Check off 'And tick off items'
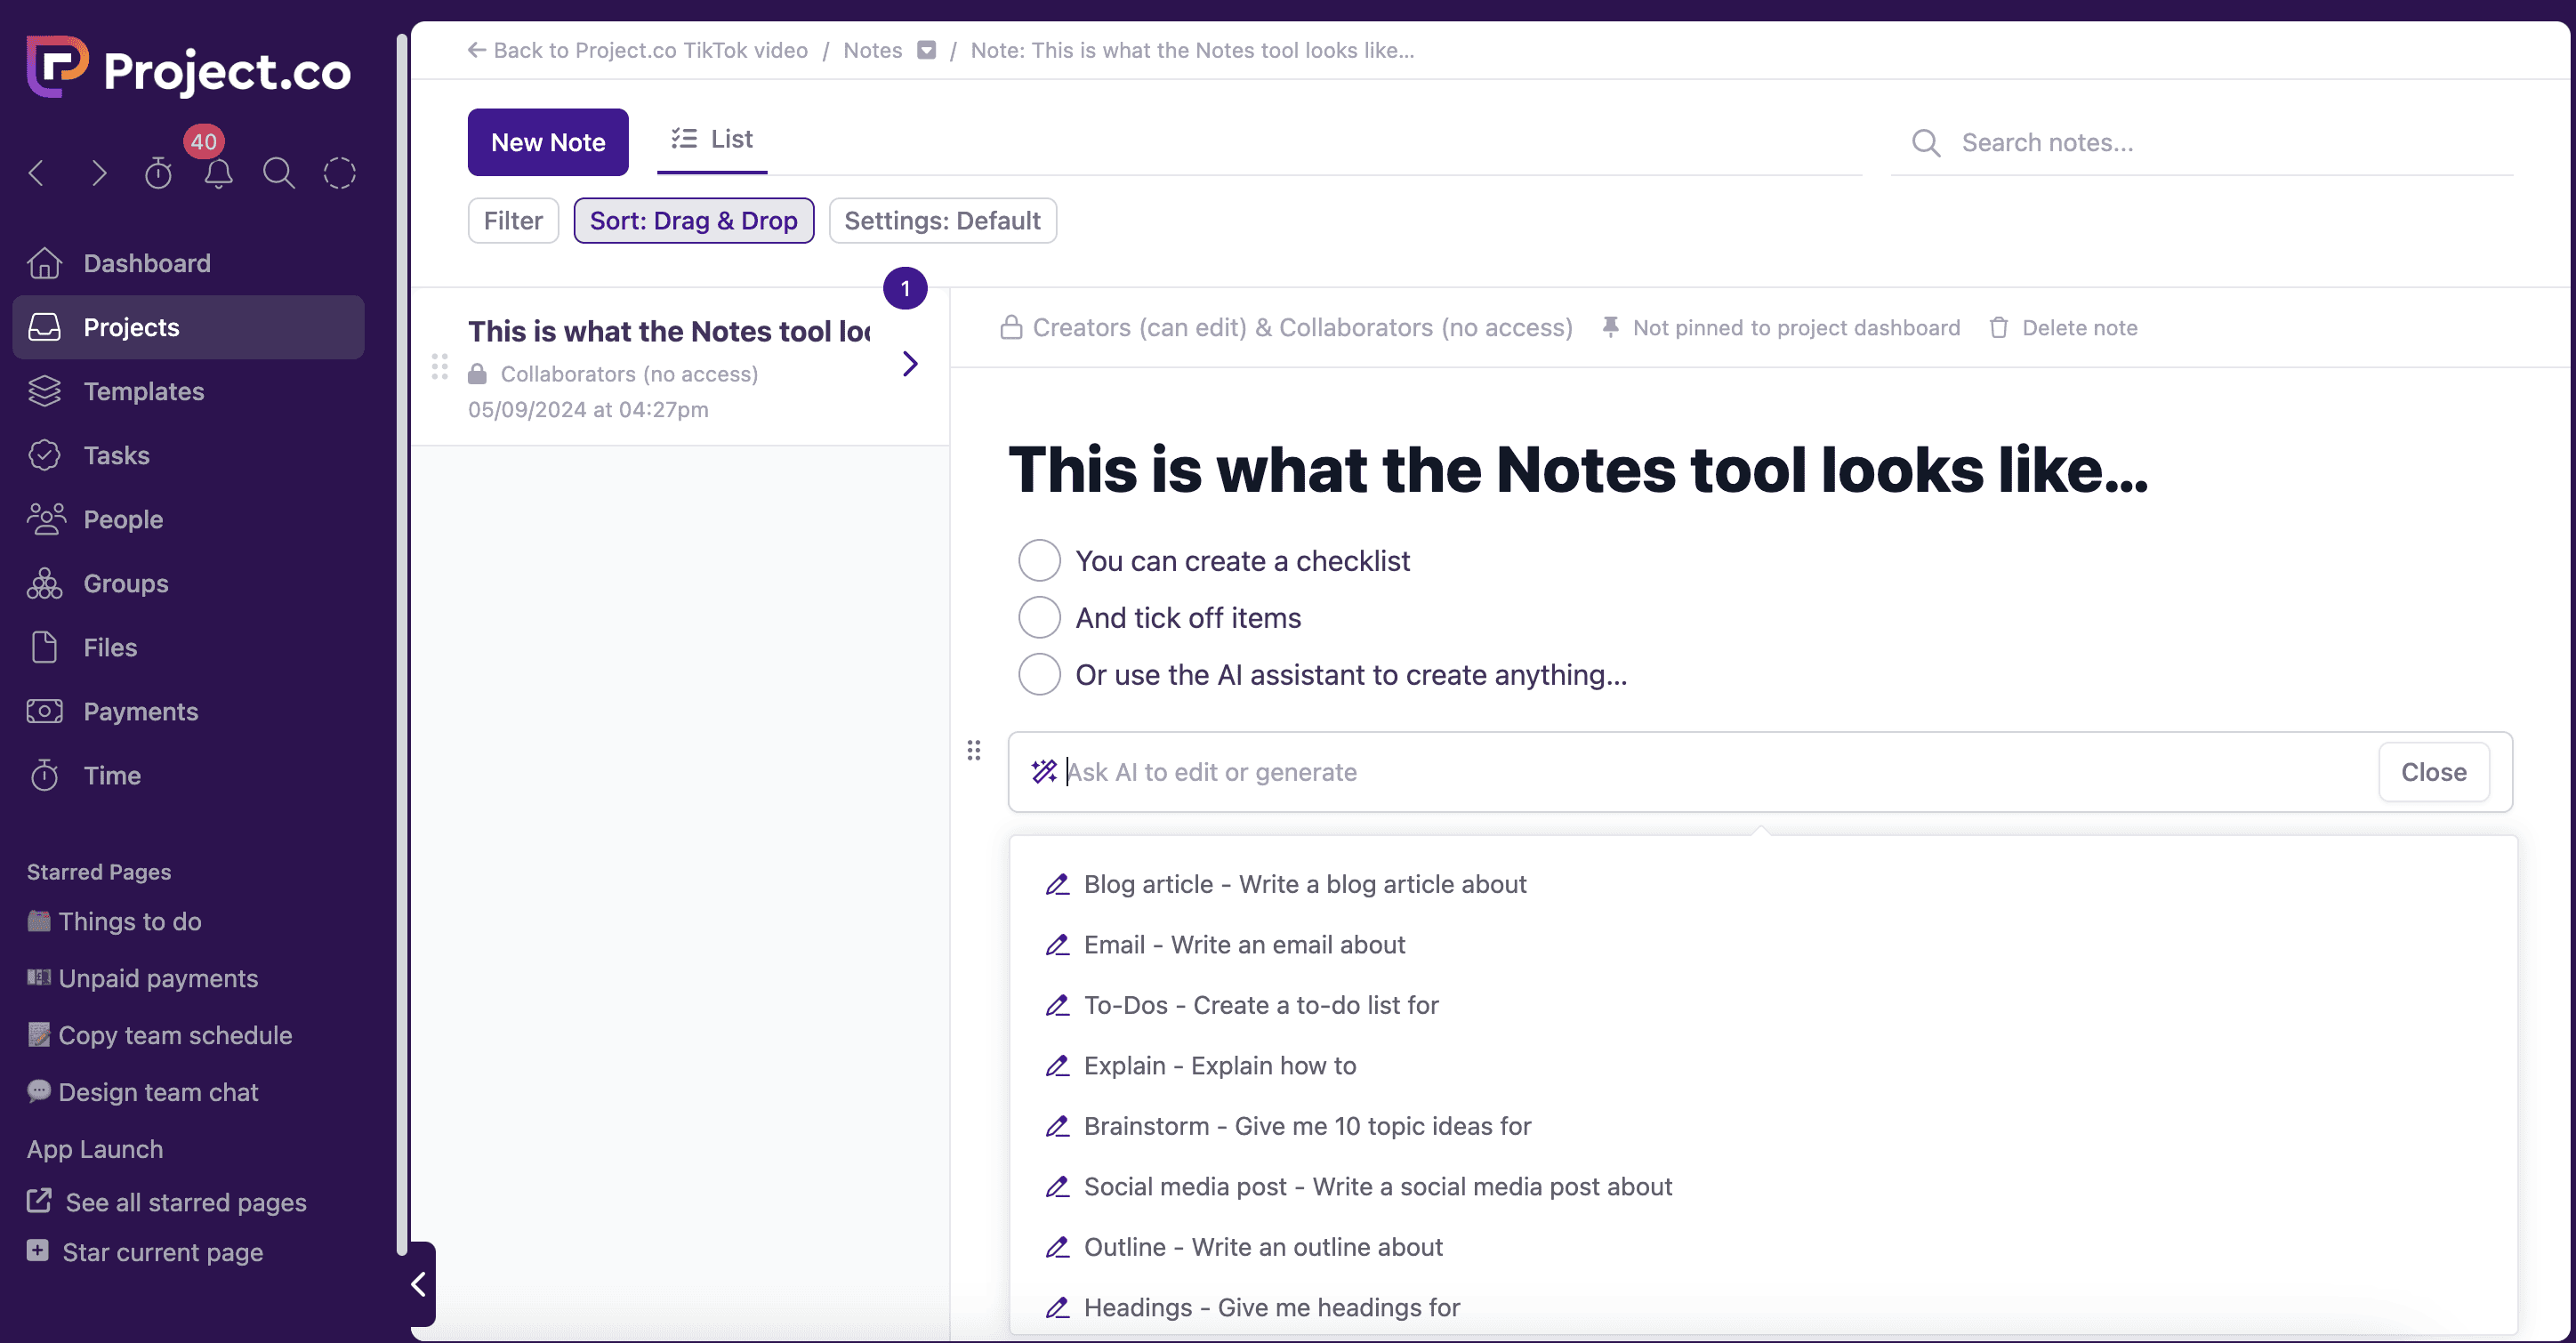2576x1343 pixels. click(x=1039, y=617)
